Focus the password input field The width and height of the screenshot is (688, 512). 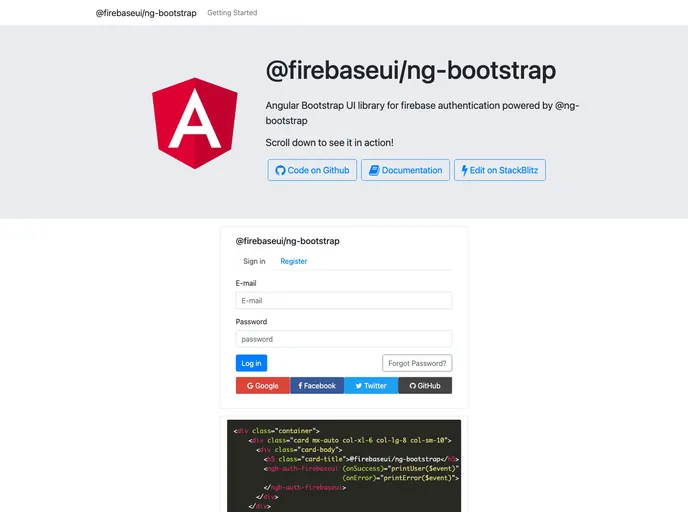point(344,339)
